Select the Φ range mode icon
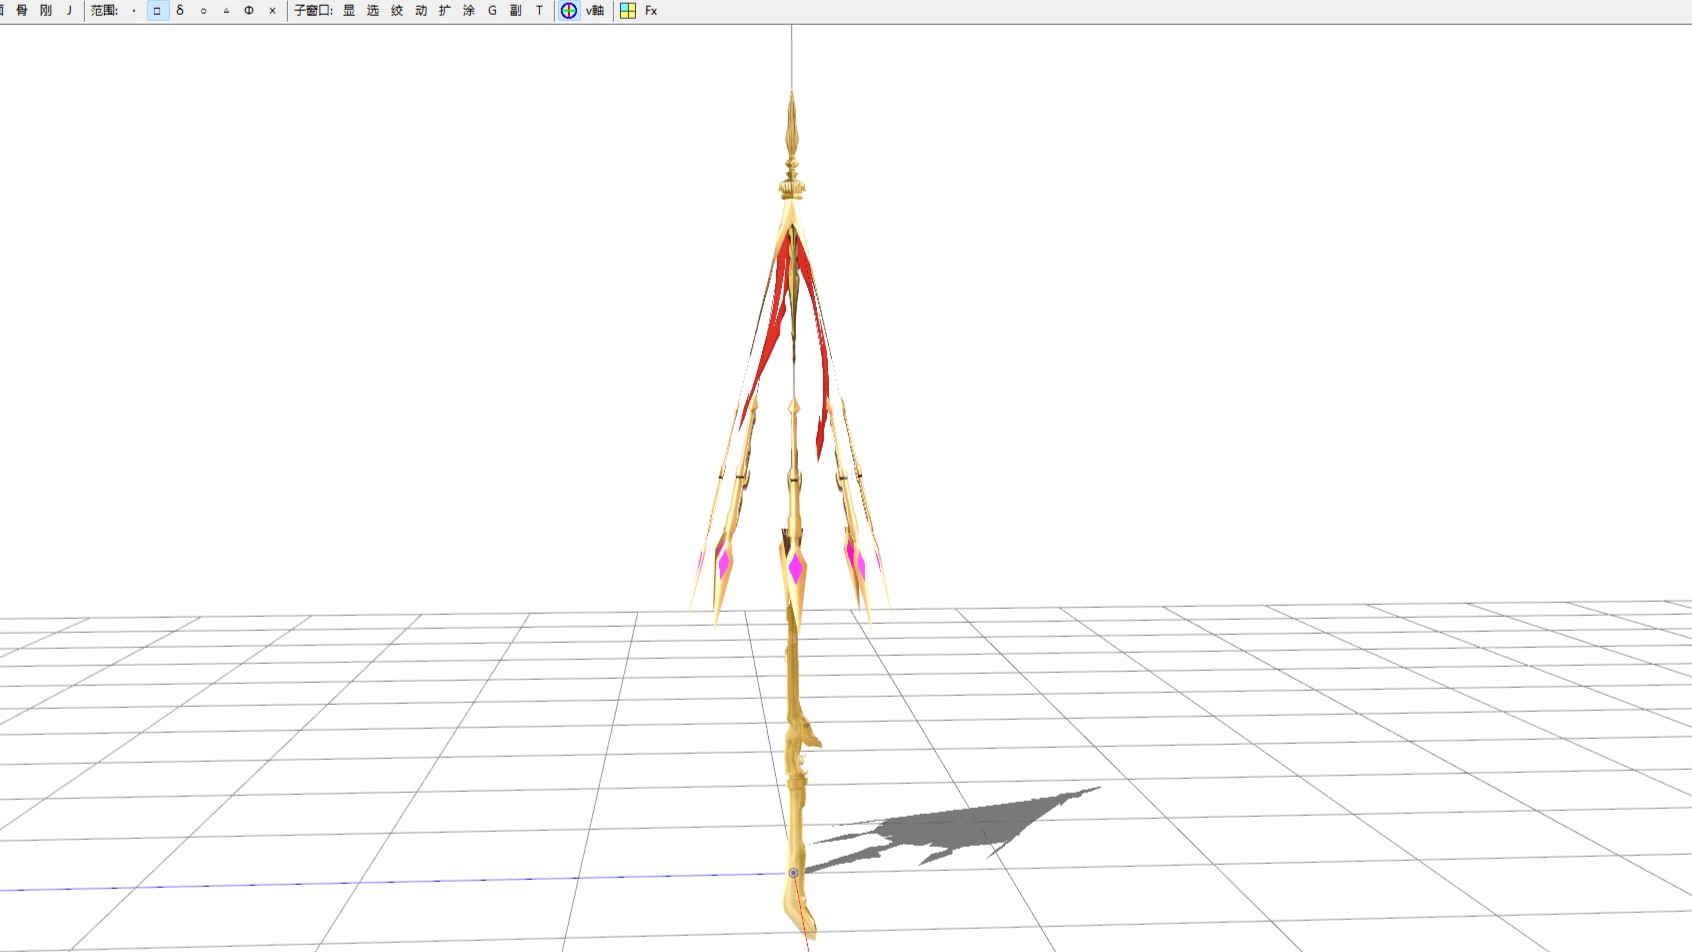Viewport: 1692px width, 952px height. (x=249, y=10)
